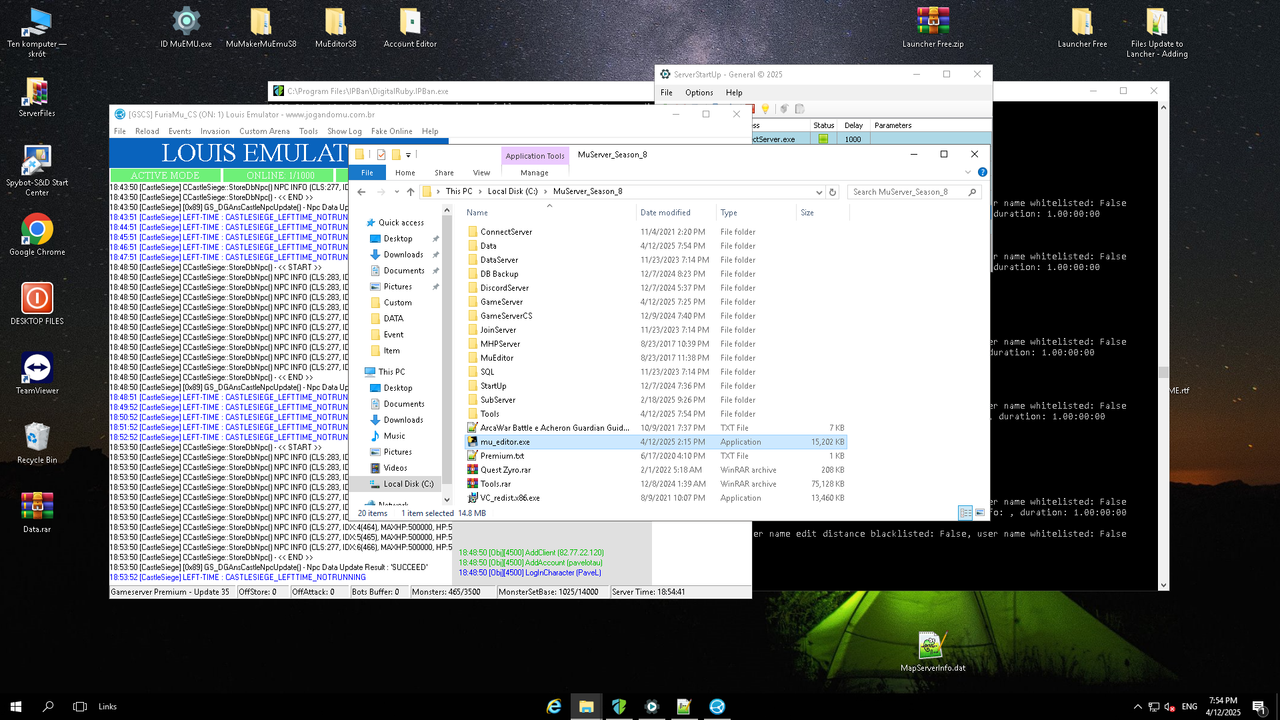Viewport: 1280px width, 720px height.
Task: Select the DiscordServer folder
Action: [x=504, y=288]
